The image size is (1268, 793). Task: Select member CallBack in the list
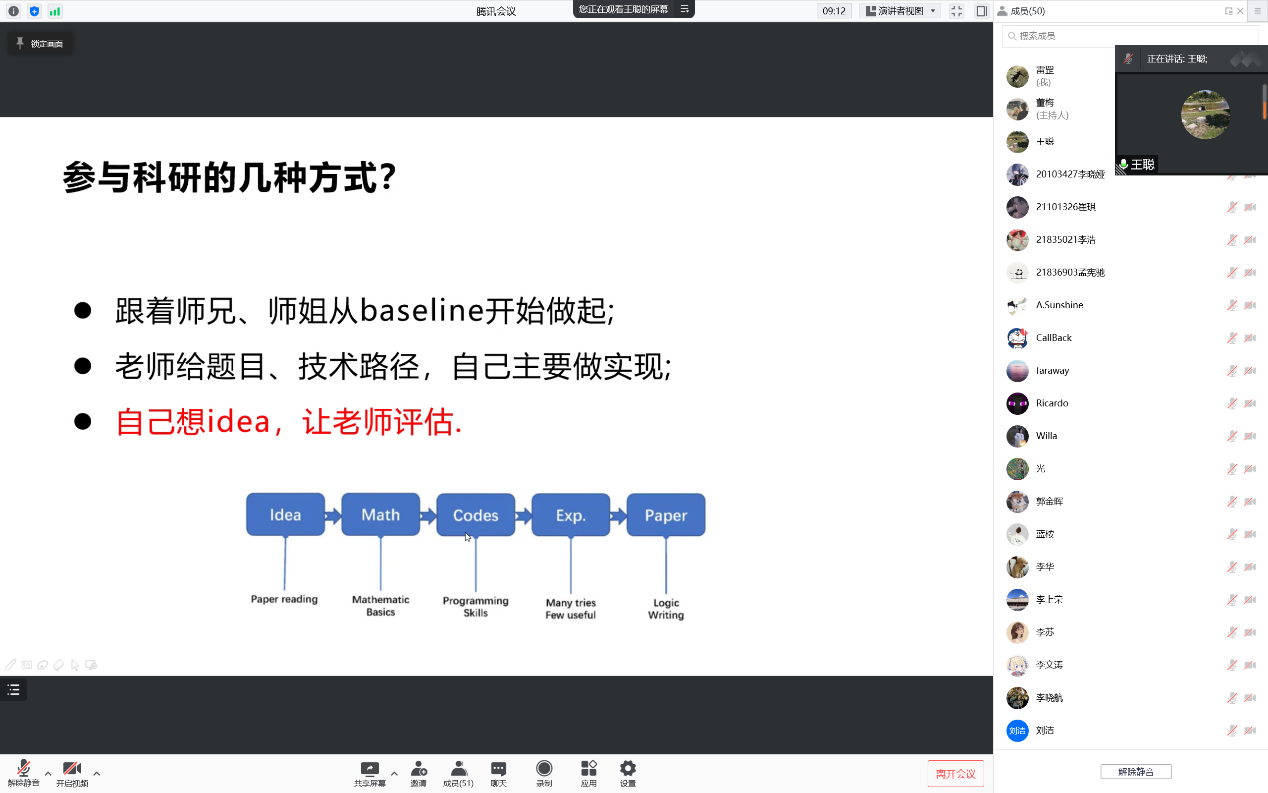click(1053, 338)
